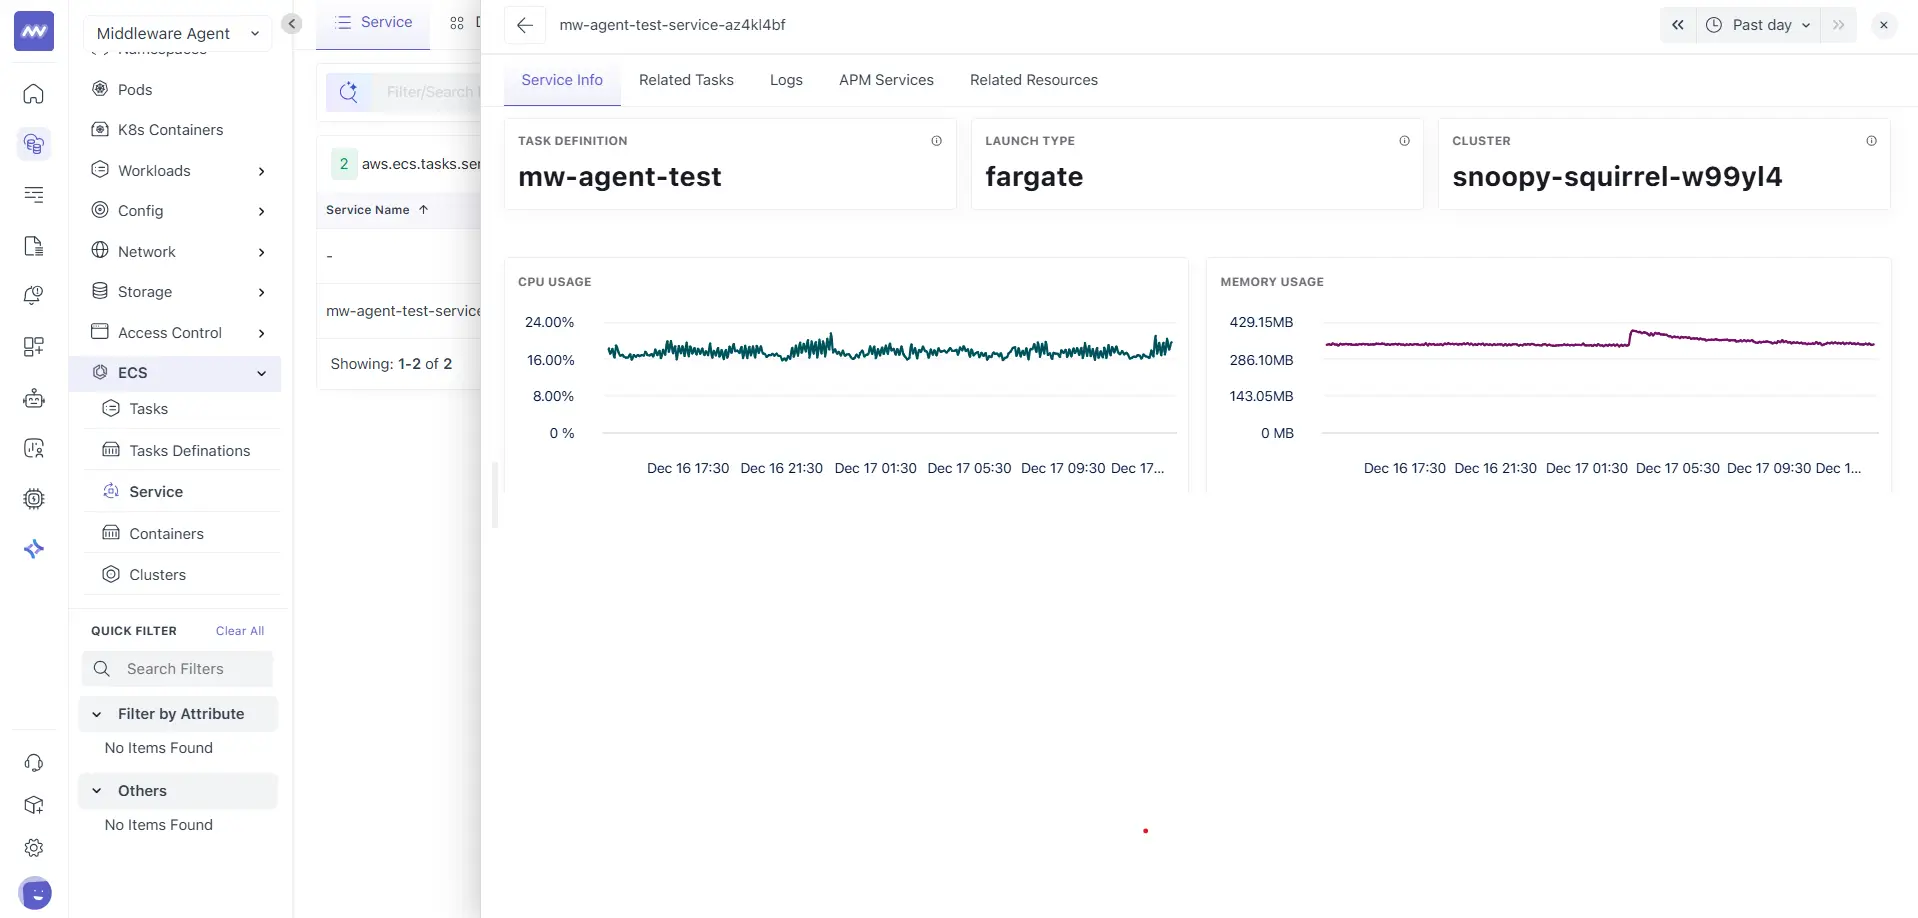
Task: Open the Past day time range dropdown
Action: point(1760,25)
